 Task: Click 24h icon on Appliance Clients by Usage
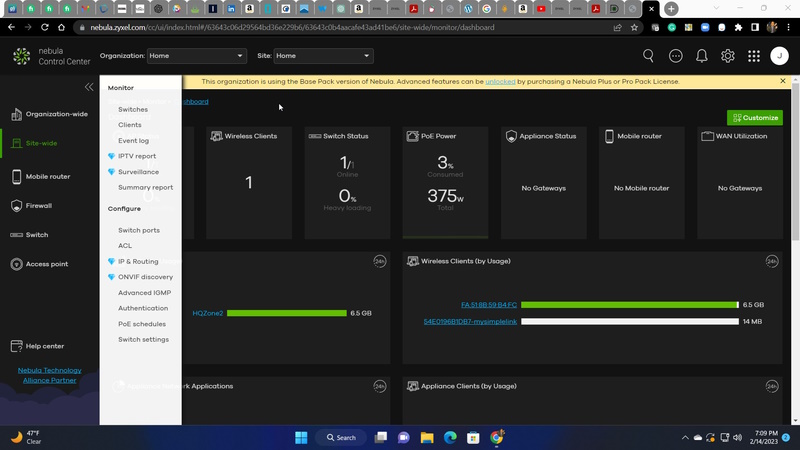click(x=772, y=386)
